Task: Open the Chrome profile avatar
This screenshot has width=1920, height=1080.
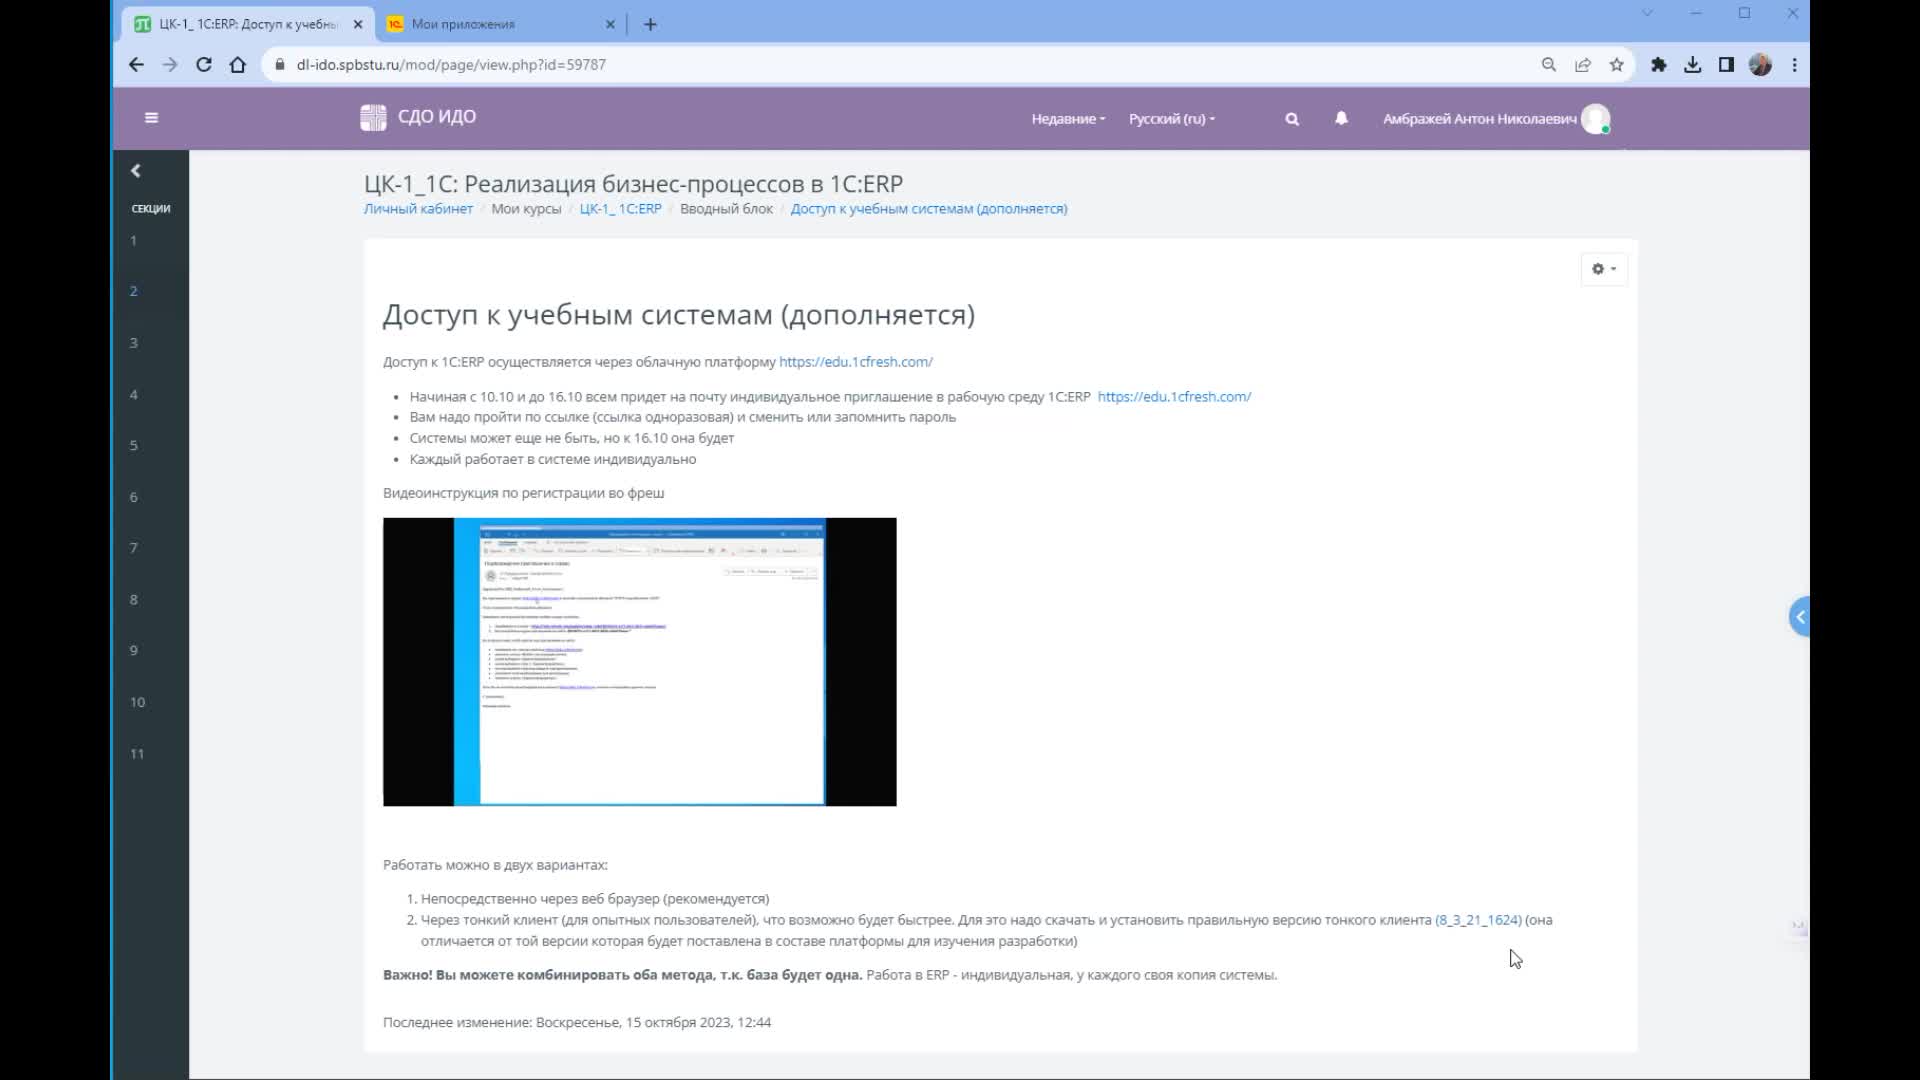Action: pyautogui.click(x=1761, y=65)
